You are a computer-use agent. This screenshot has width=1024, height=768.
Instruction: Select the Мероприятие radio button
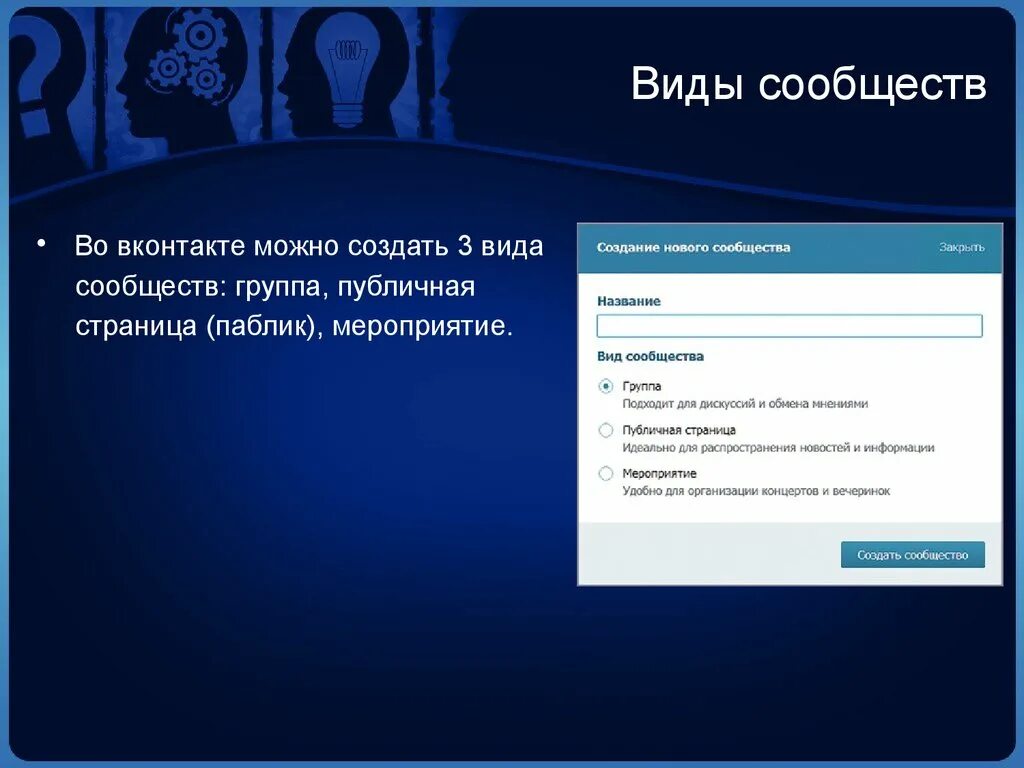pos(606,473)
